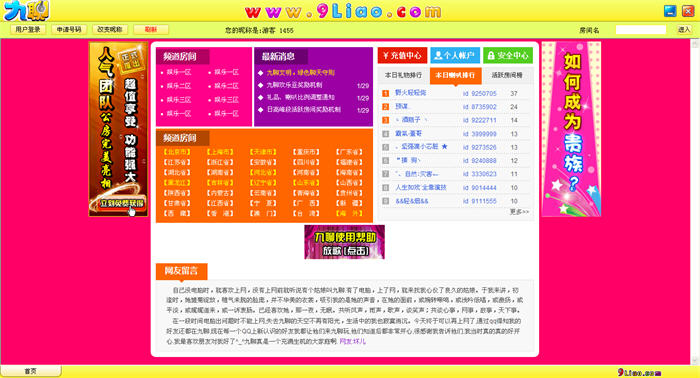
Task: Open the 【辽宁省】 channel room
Action: tap(263, 183)
